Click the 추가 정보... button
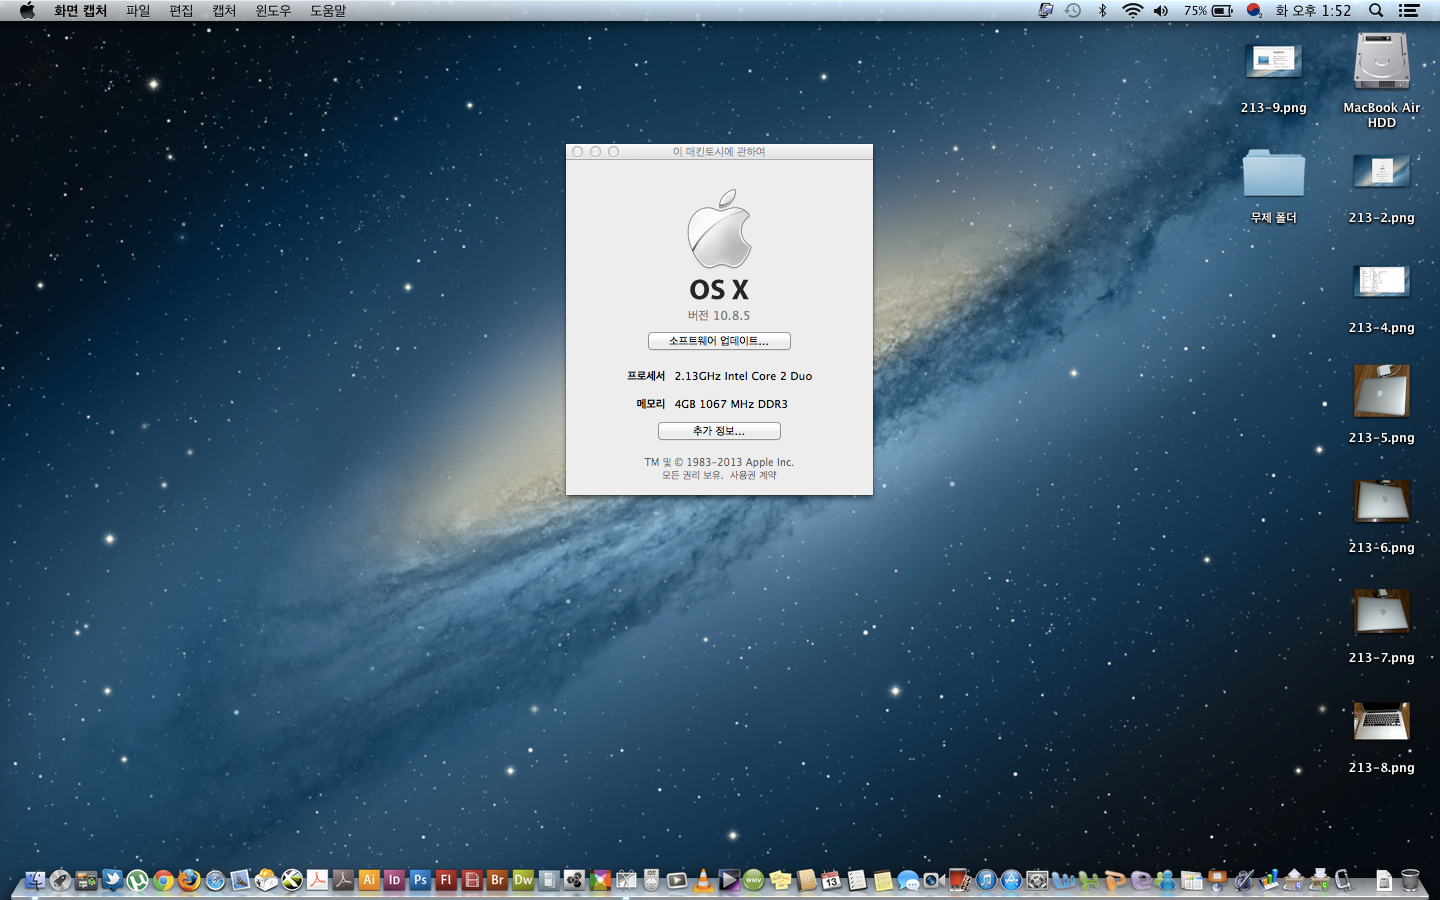1440x900 pixels. pos(719,431)
